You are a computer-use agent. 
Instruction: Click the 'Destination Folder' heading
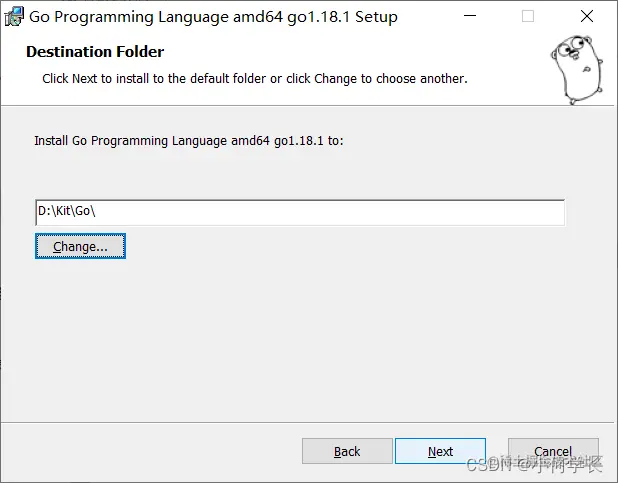click(x=95, y=52)
